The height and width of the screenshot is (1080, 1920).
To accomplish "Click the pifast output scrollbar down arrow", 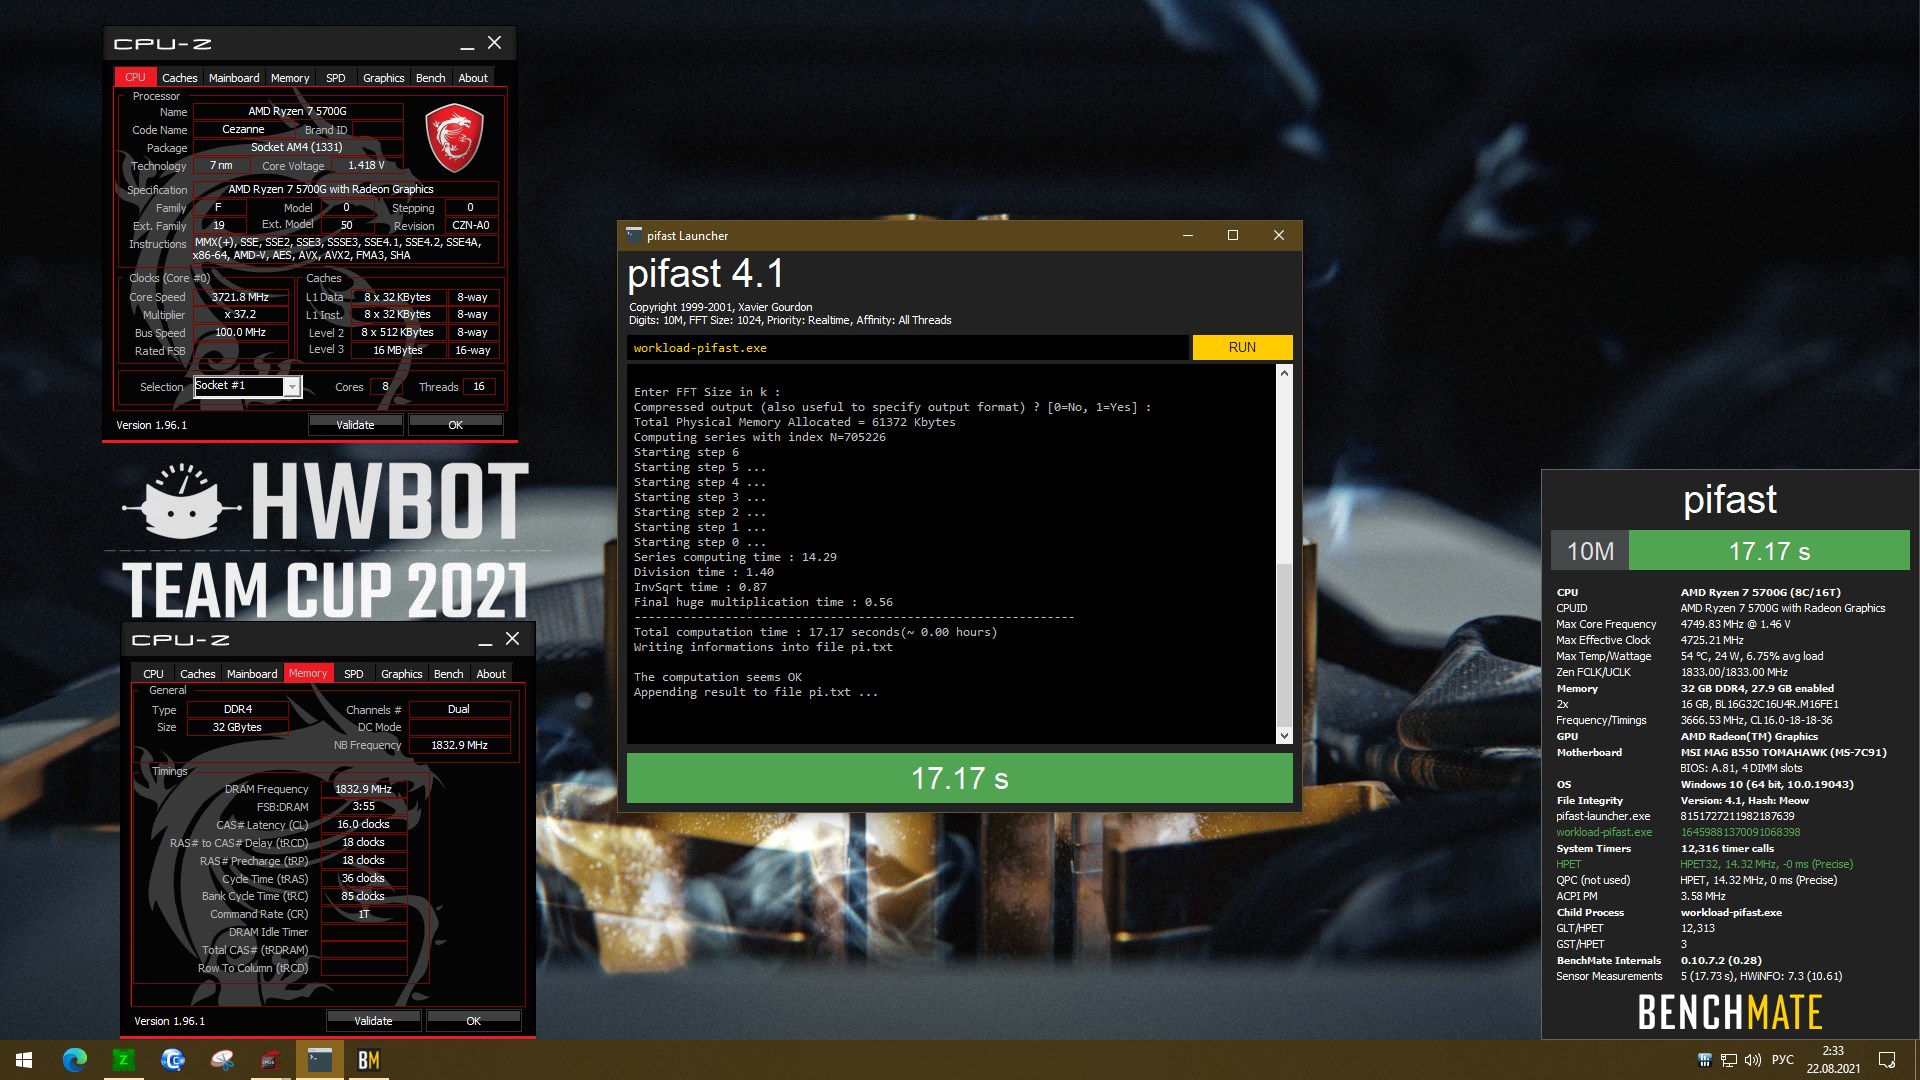I will pyautogui.click(x=1284, y=736).
